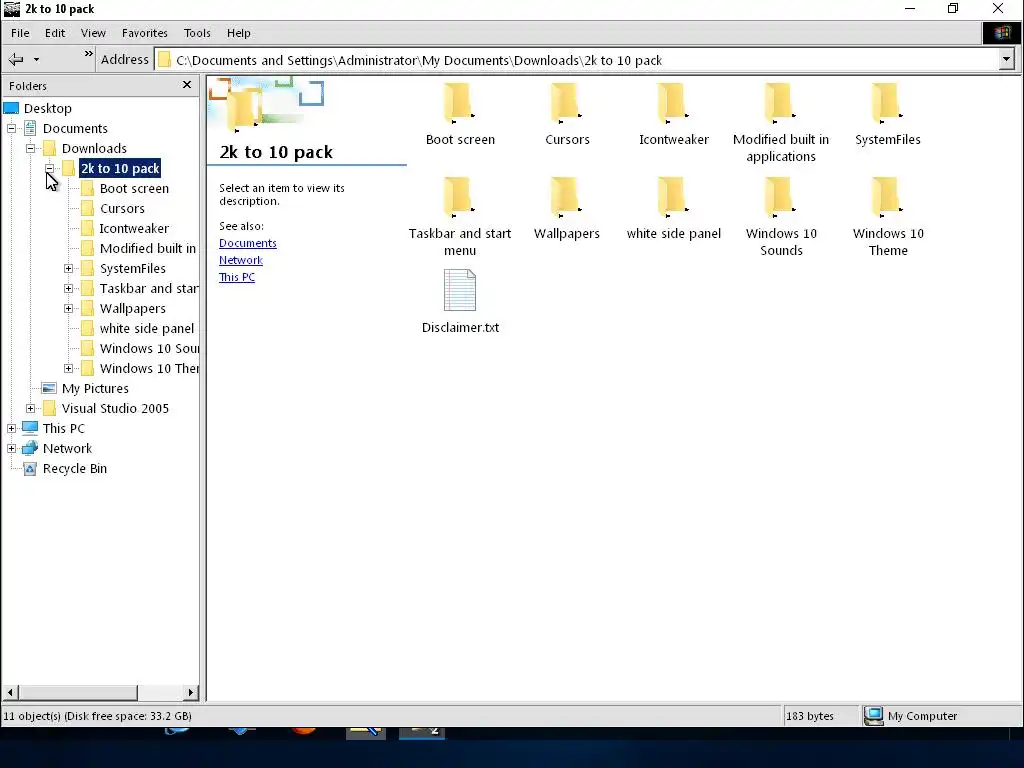Image resolution: width=1024 pixels, height=768 pixels.
Task: Collapse the Documents tree node
Action: click(x=11, y=129)
